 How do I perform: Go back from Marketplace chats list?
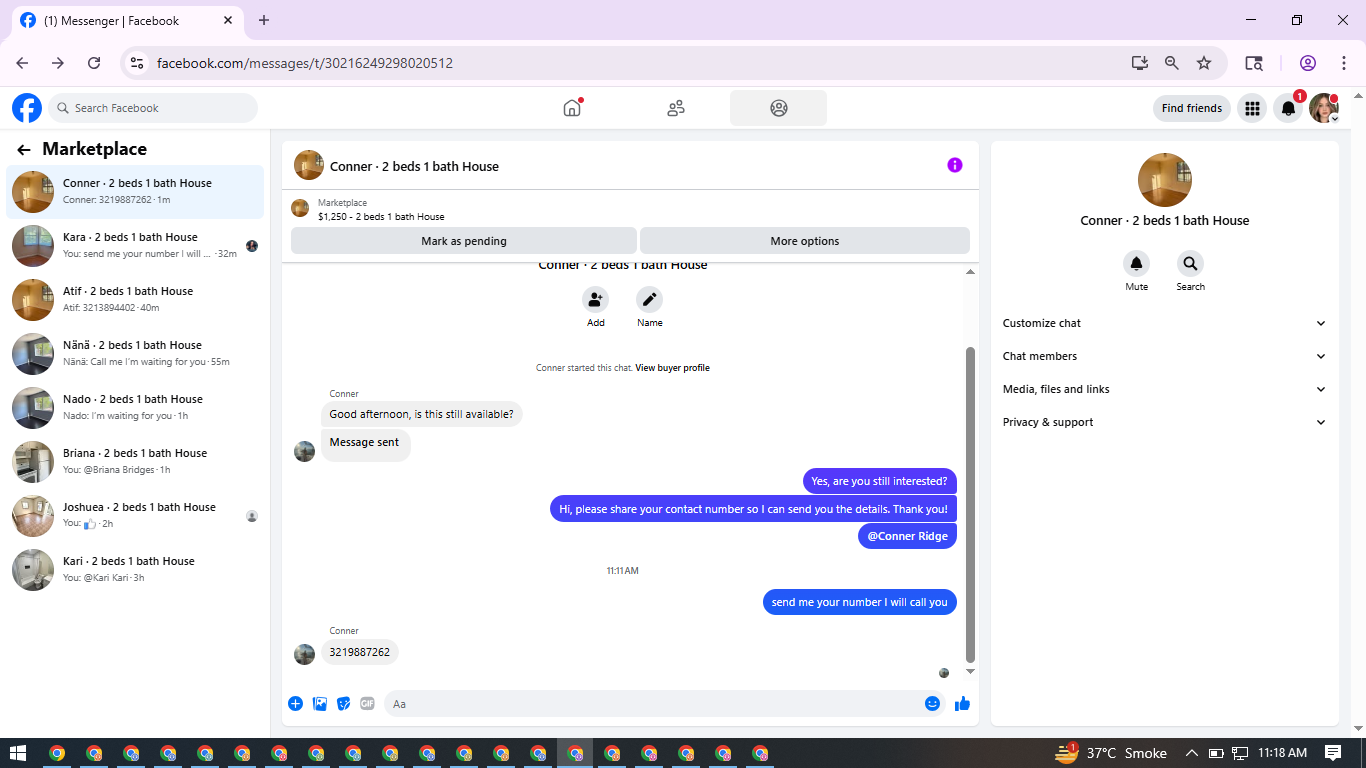(x=24, y=150)
